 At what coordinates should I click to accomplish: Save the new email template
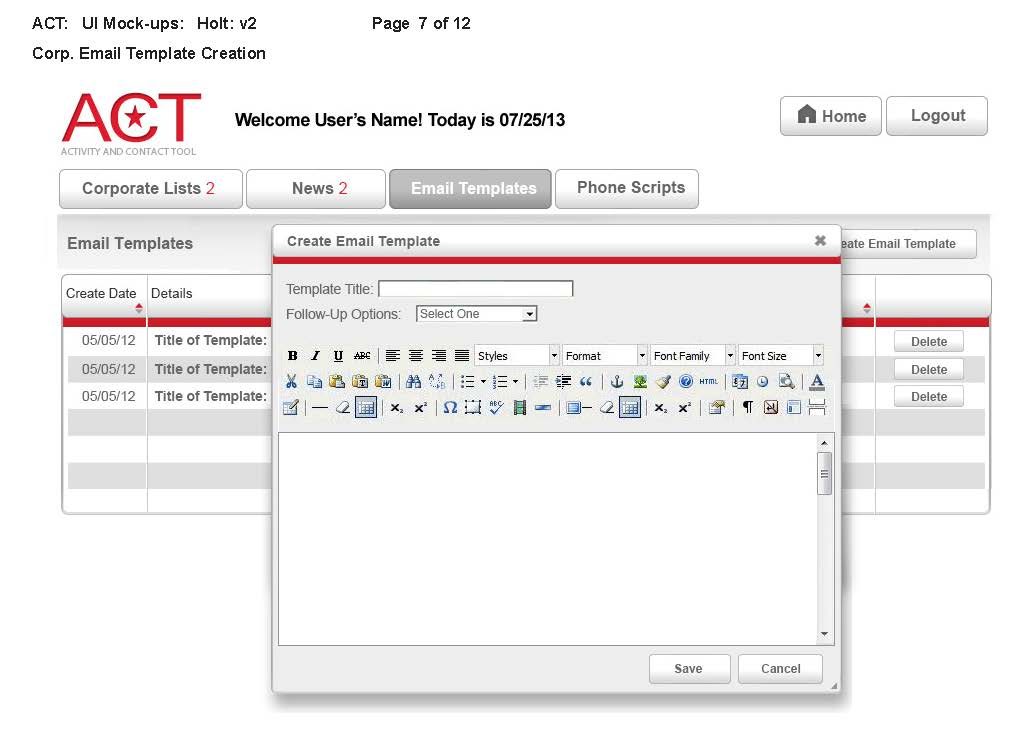coord(689,669)
